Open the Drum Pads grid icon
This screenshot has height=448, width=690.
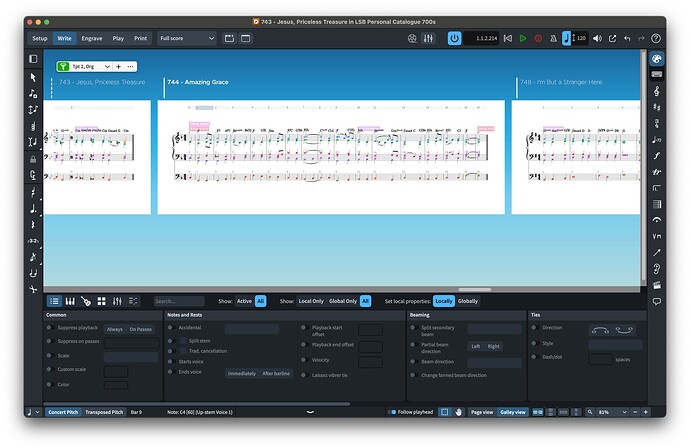102,301
